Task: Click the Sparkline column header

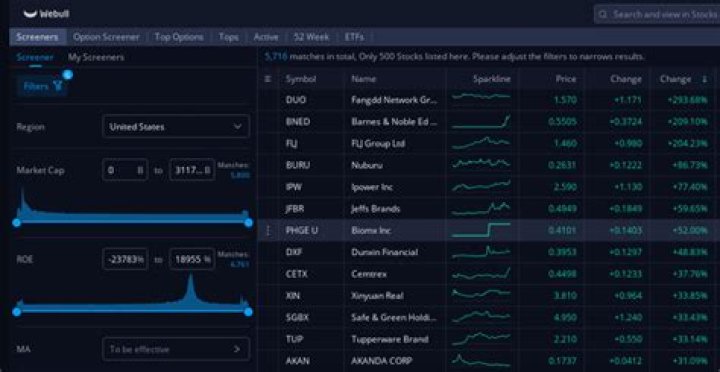Action: coord(492,79)
